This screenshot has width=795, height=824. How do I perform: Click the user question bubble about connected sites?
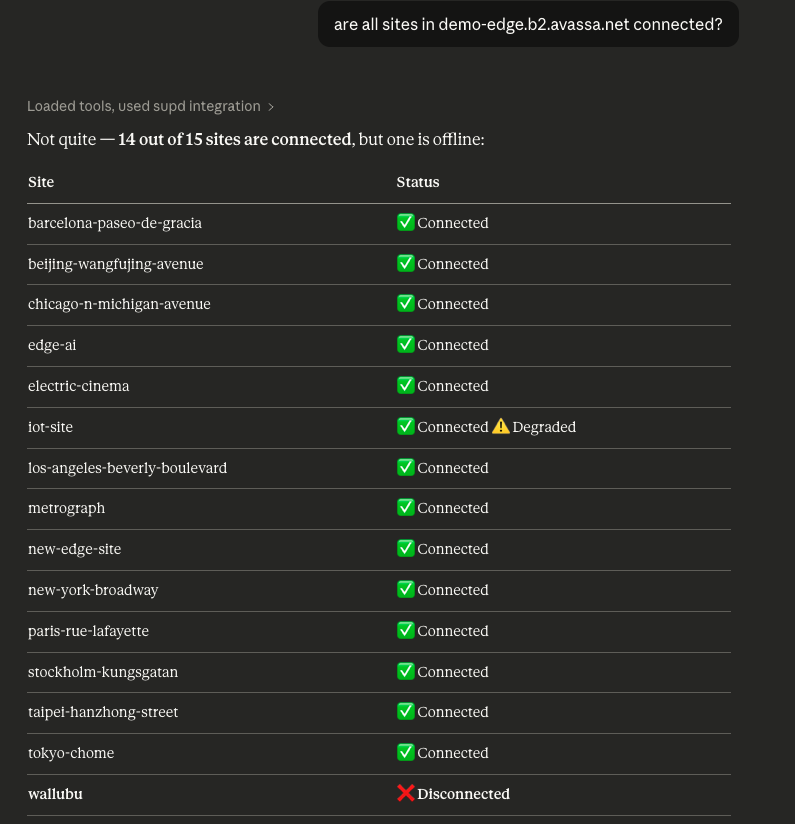[x=528, y=24]
